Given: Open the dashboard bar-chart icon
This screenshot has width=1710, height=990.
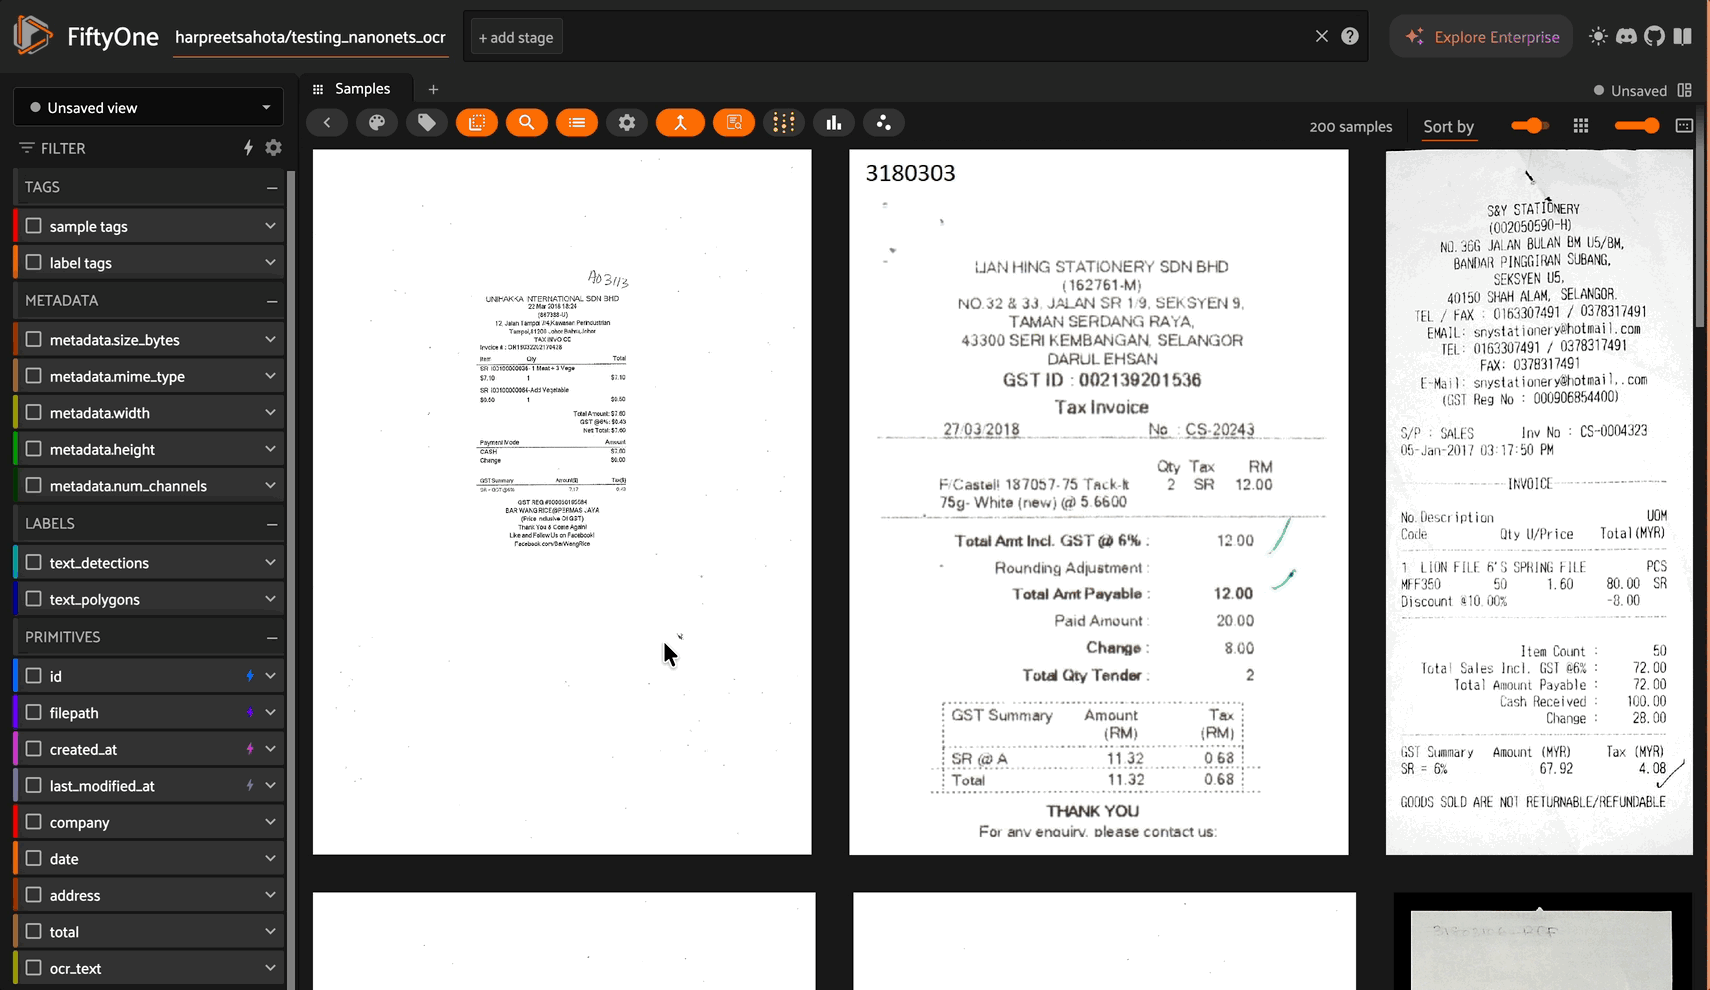Looking at the screenshot, I should click(x=834, y=122).
